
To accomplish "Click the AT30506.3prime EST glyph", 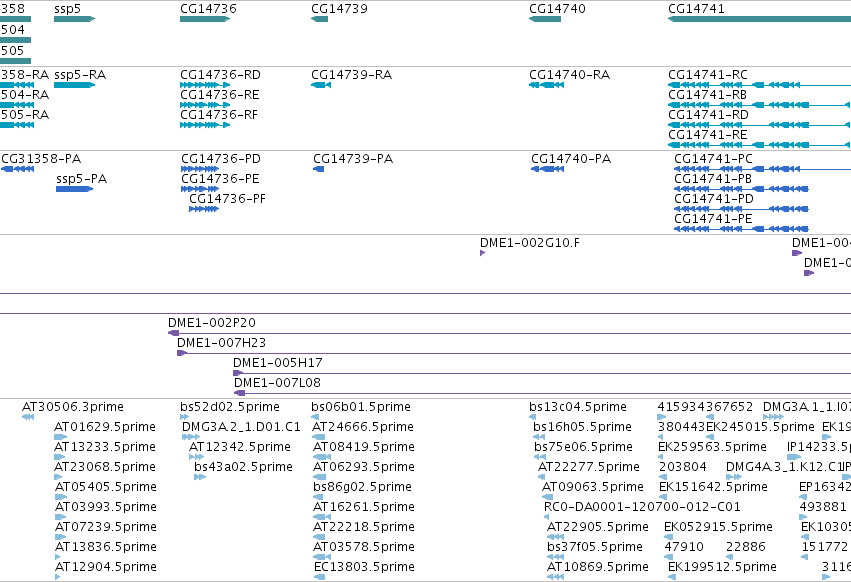I will pyautogui.click(x=28, y=417).
